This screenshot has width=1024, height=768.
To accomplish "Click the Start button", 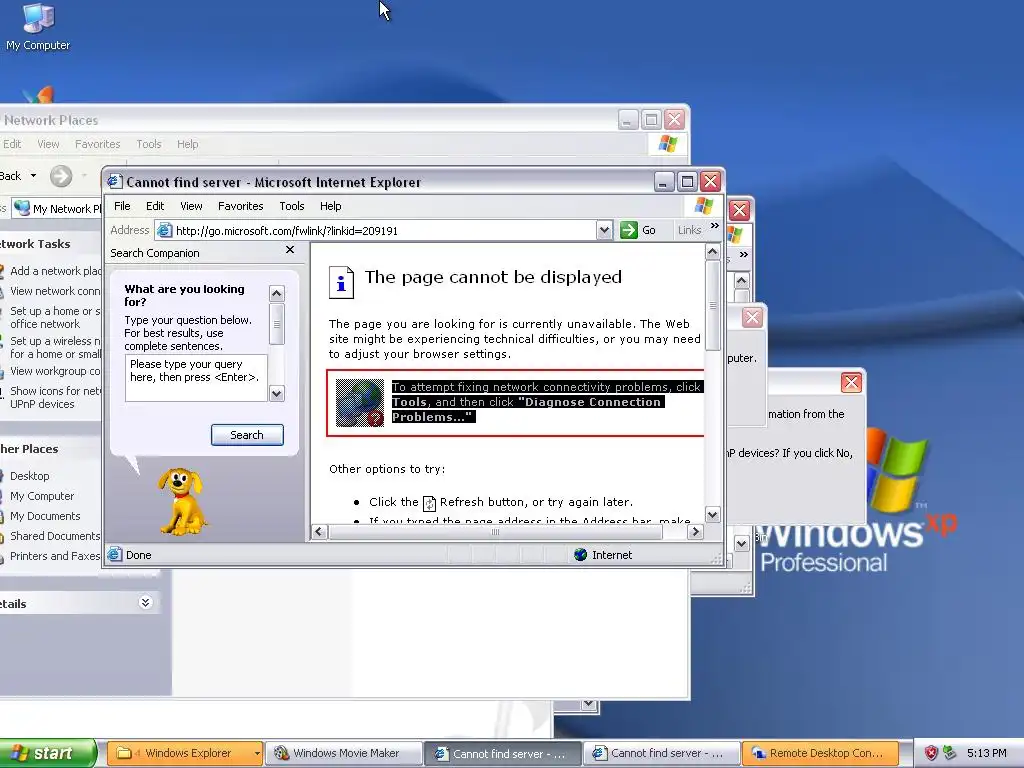I will click(x=48, y=754).
